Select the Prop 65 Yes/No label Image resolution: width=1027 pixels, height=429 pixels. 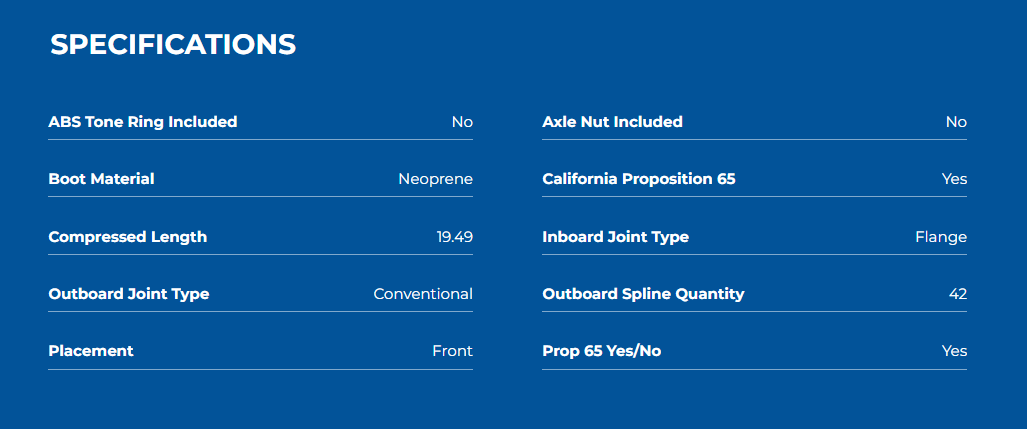[602, 351]
